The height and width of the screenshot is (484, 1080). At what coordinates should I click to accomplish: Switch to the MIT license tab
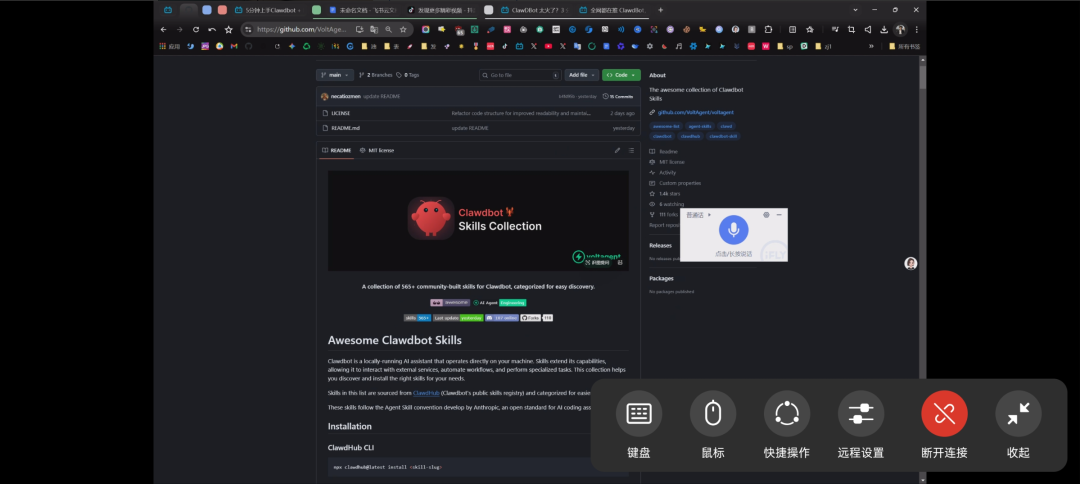377,150
